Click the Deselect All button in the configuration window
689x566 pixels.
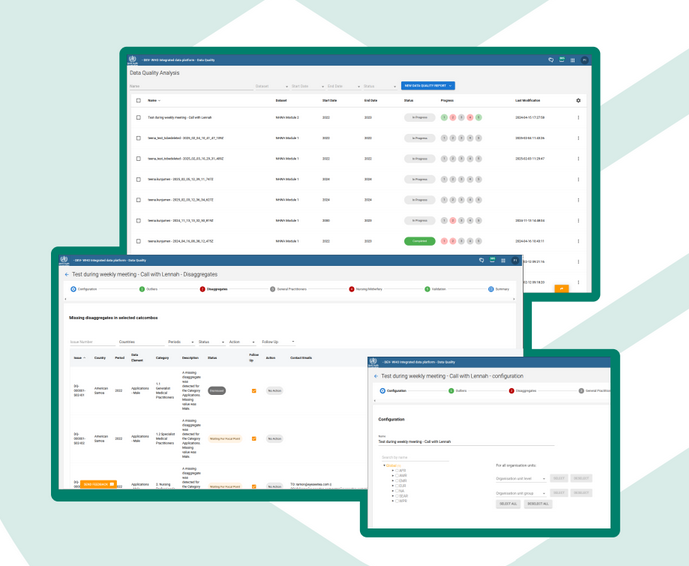(x=538, y=504)
